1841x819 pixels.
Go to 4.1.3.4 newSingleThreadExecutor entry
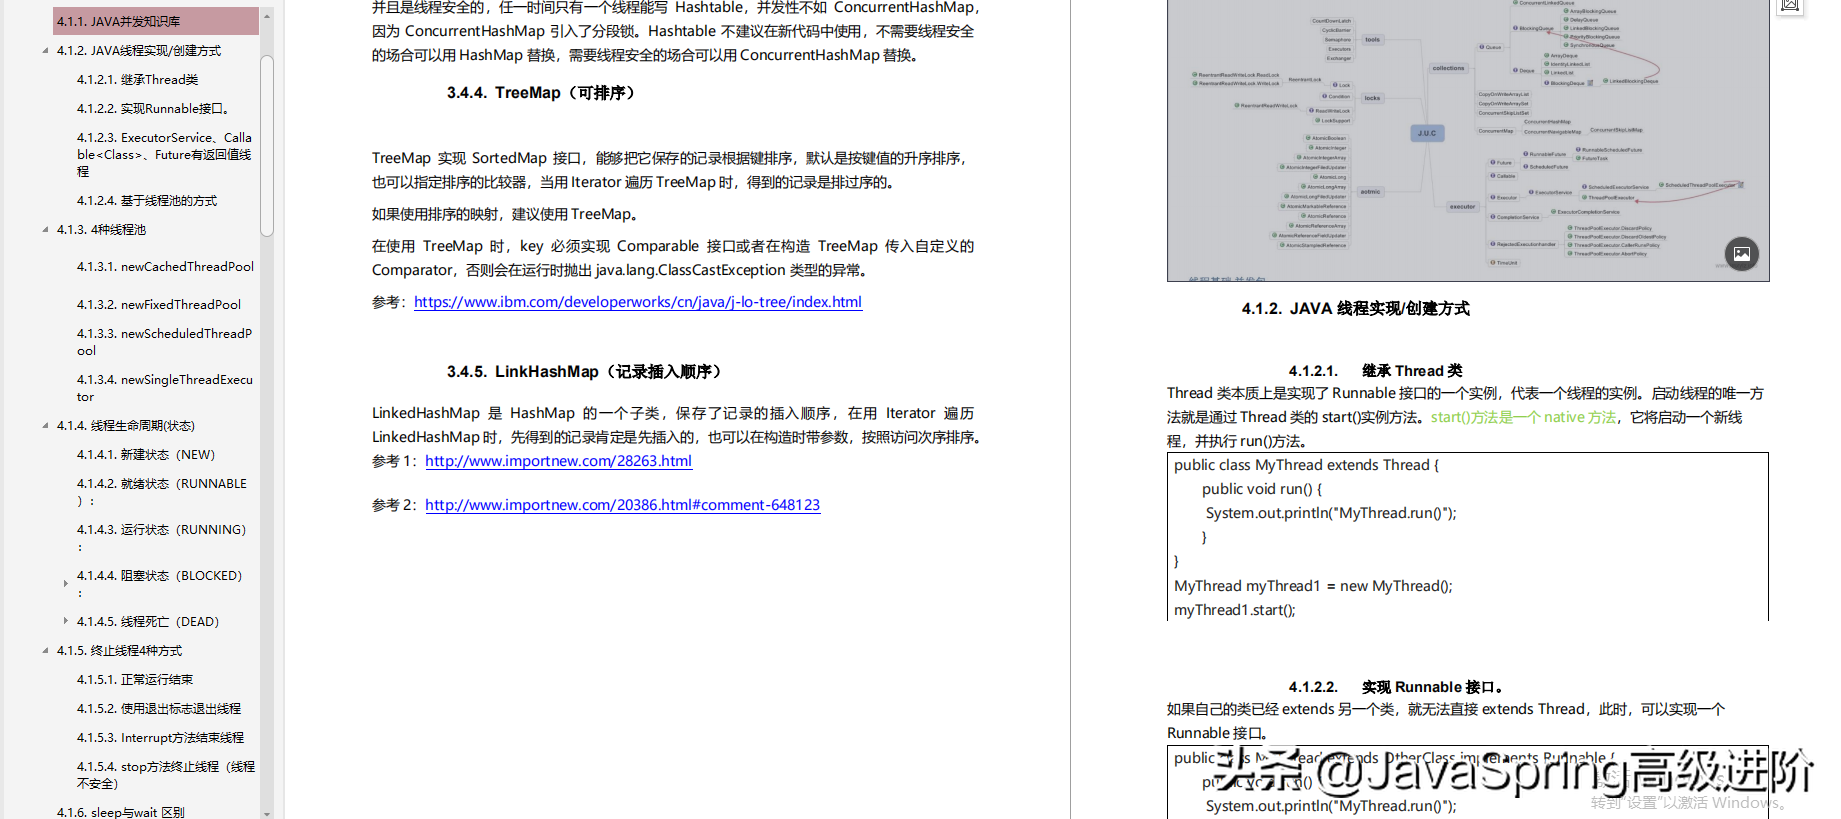pyautogui.click(x=164, y=388)
